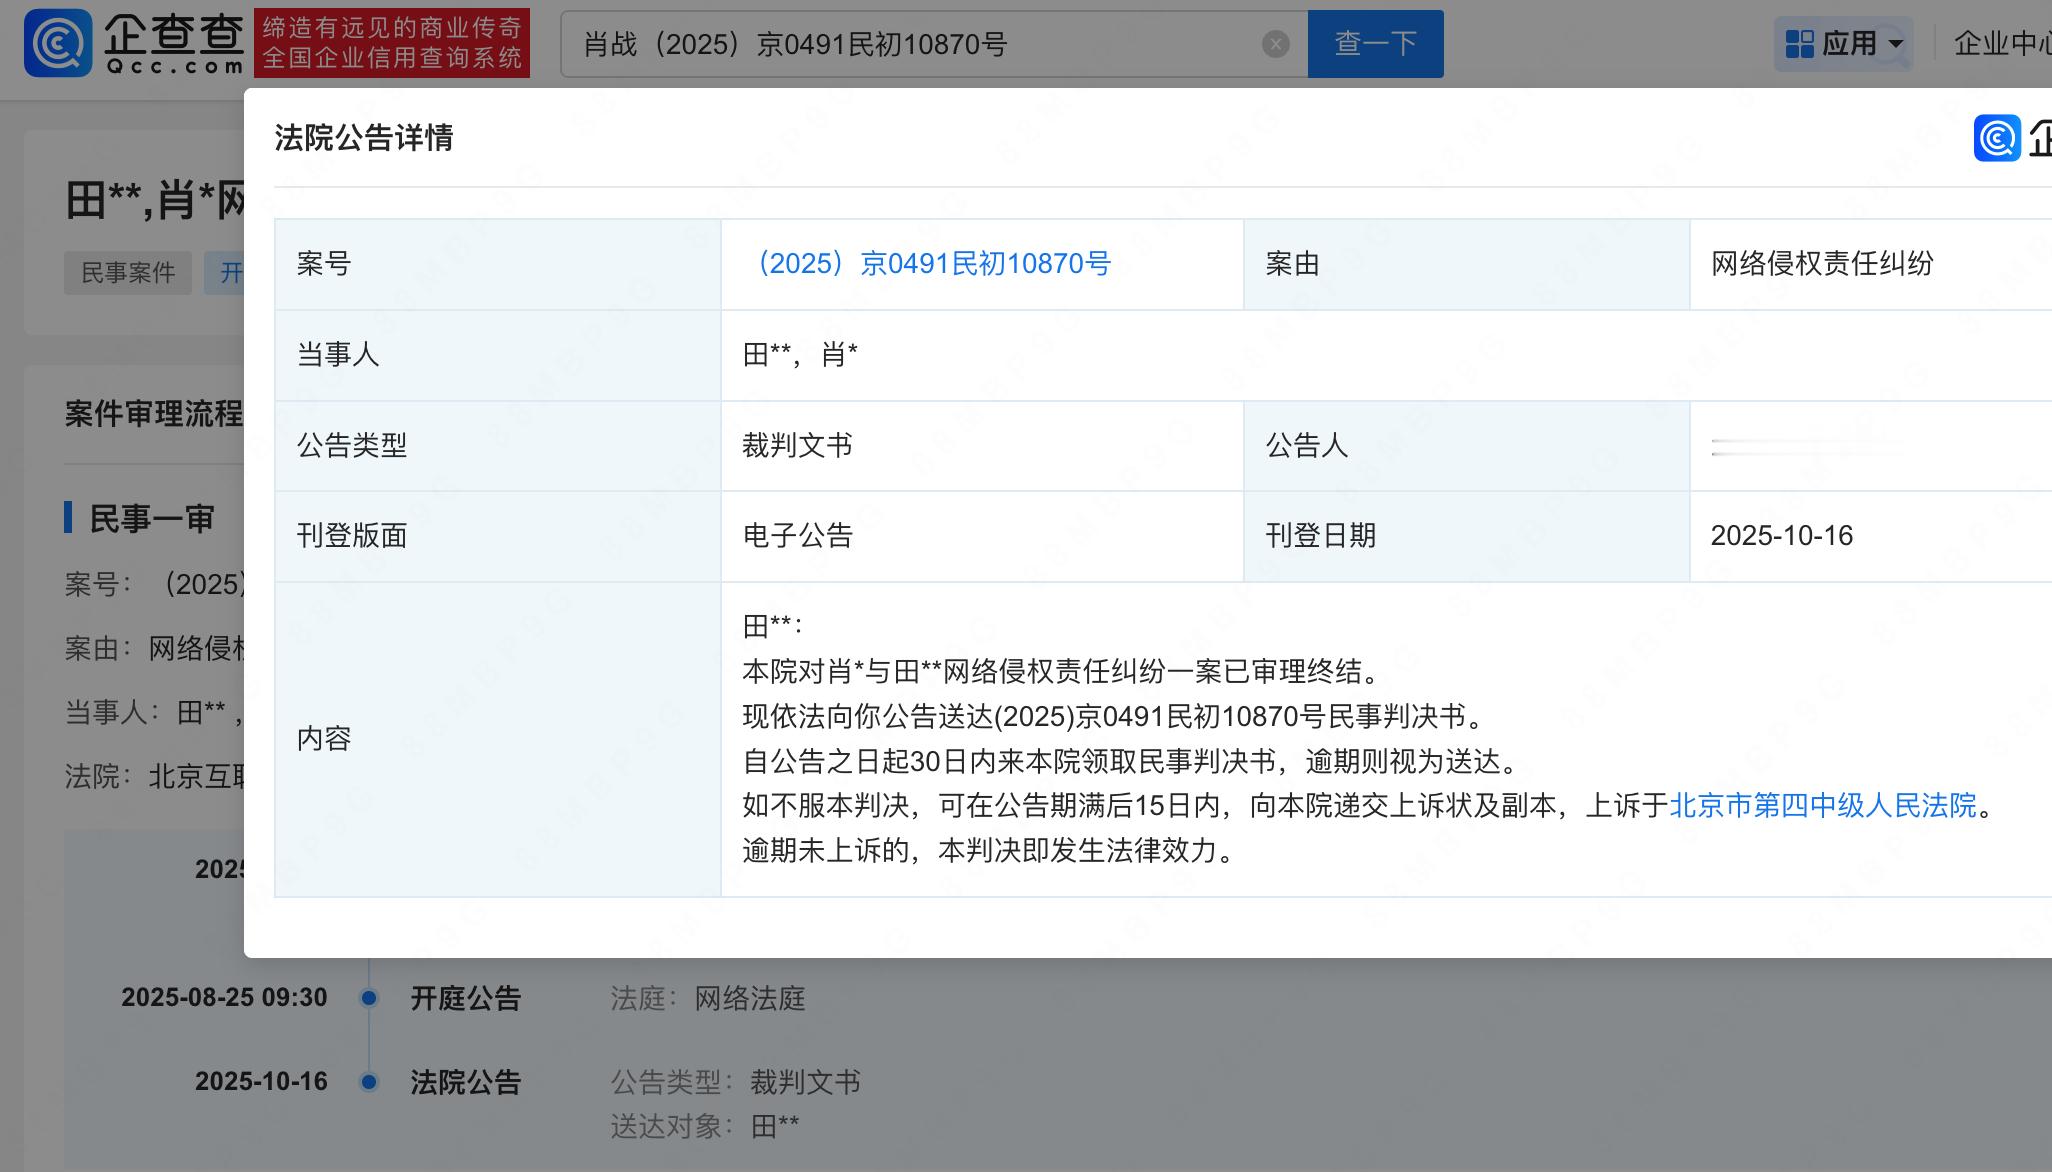Clear the search box with X icon
Screen dimensions: 2052x1172
pyautogui.click(x=1275, y=44)
